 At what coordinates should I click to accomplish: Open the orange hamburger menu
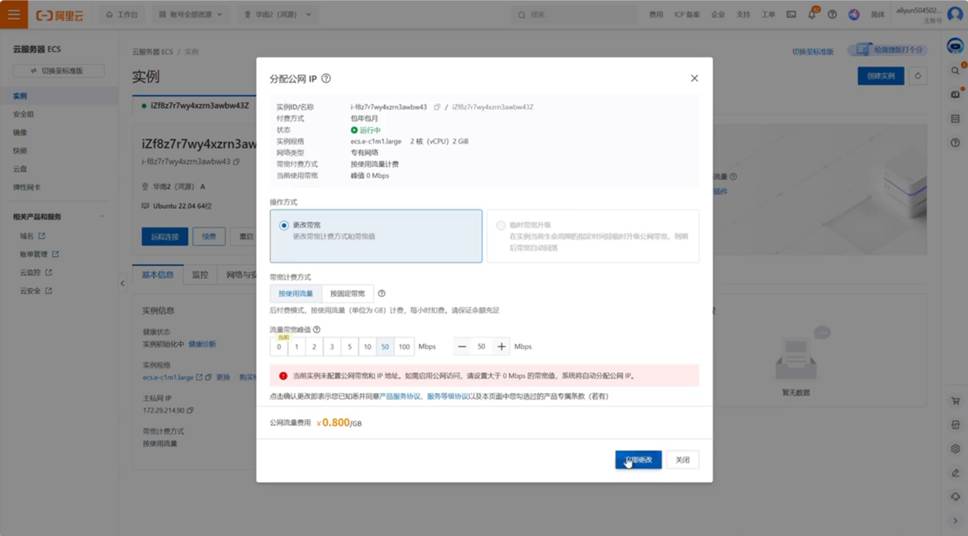click(14, 15)
